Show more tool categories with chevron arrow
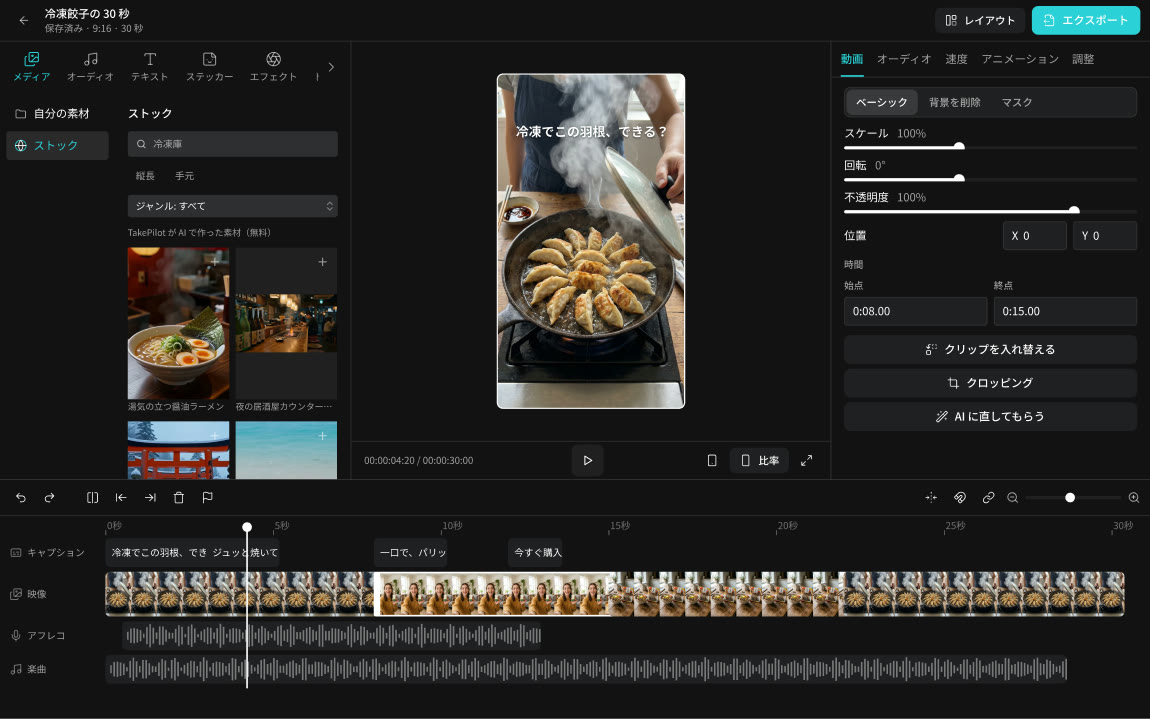1150x719 pixels. 332,67
